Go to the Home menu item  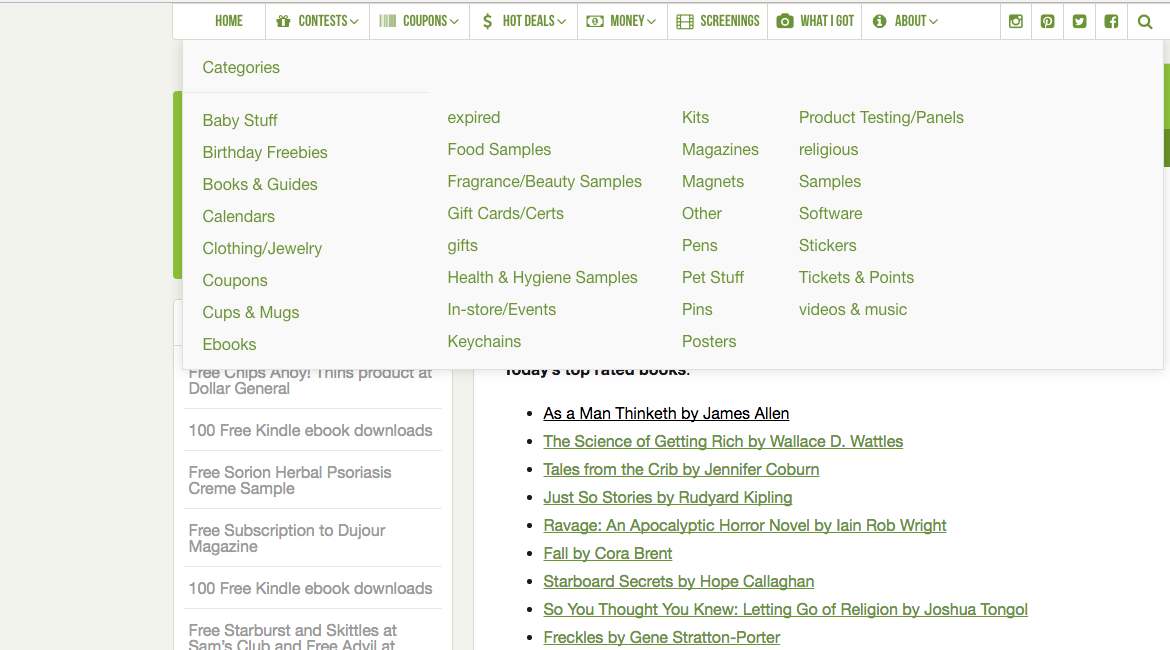tap(228, 21)
